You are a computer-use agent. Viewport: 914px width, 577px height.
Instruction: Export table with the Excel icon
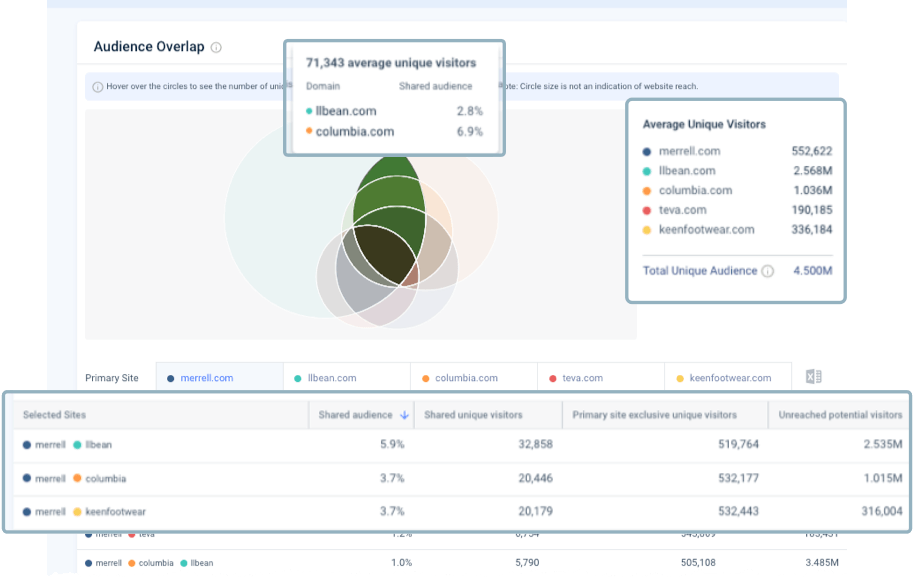pos(813,377)
